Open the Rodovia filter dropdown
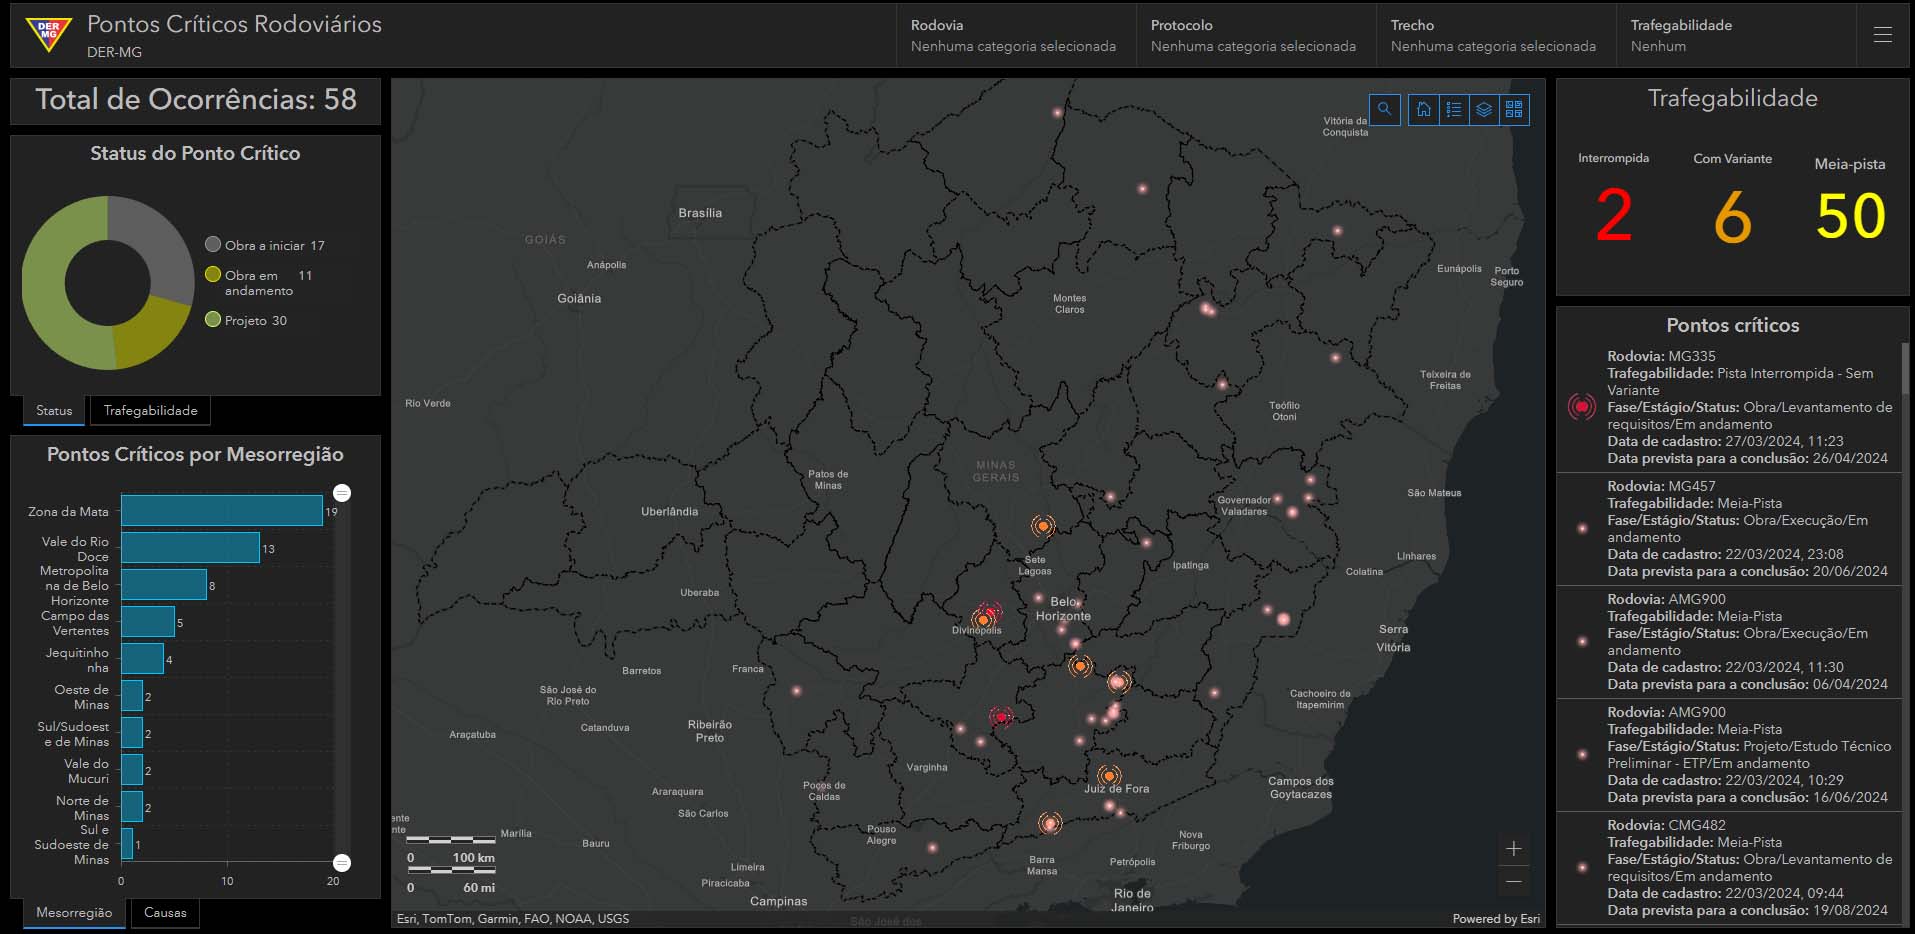1915x934 pixels. [x=1015, y=35]
